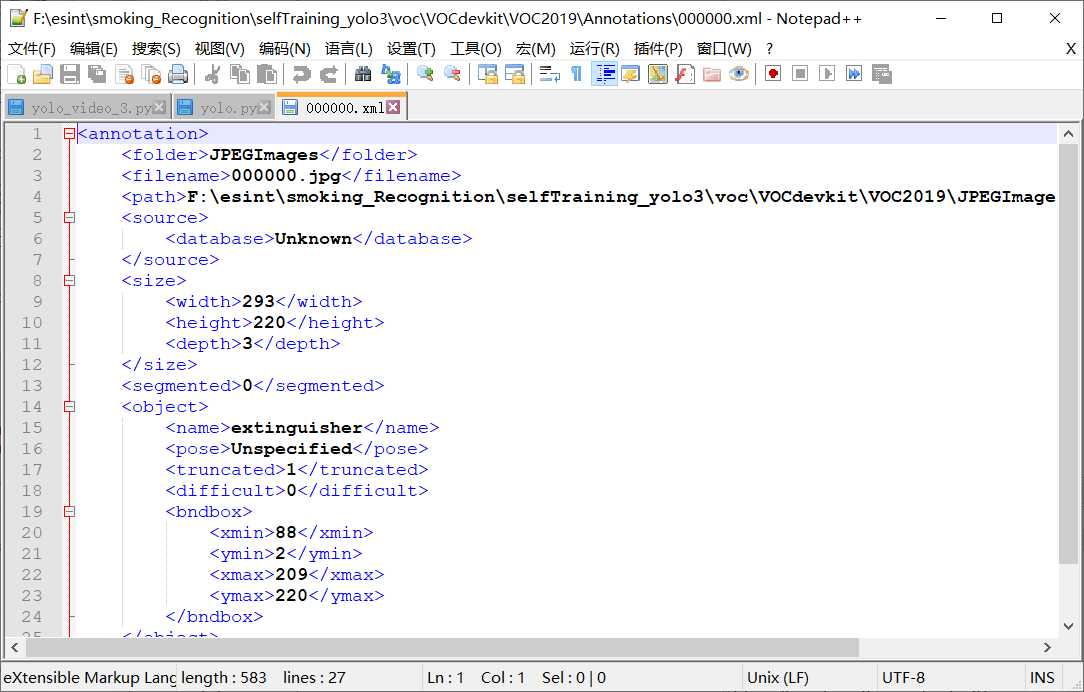Click the Unix (LF) status bar field

(807, 677)
